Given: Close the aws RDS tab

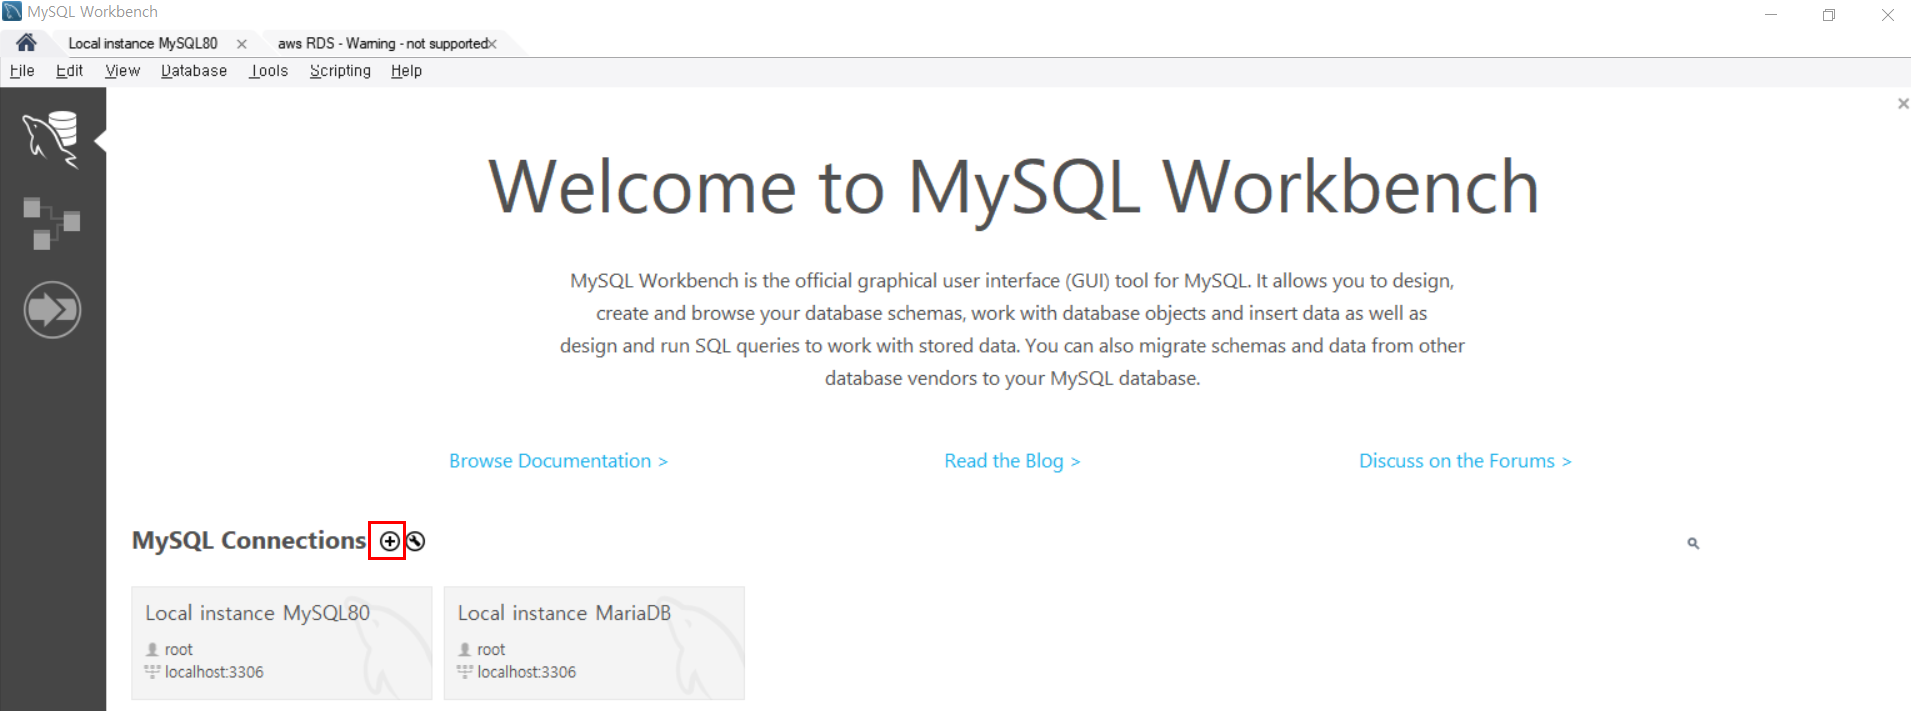Looking at the screenshot, I should pos(492,44).
